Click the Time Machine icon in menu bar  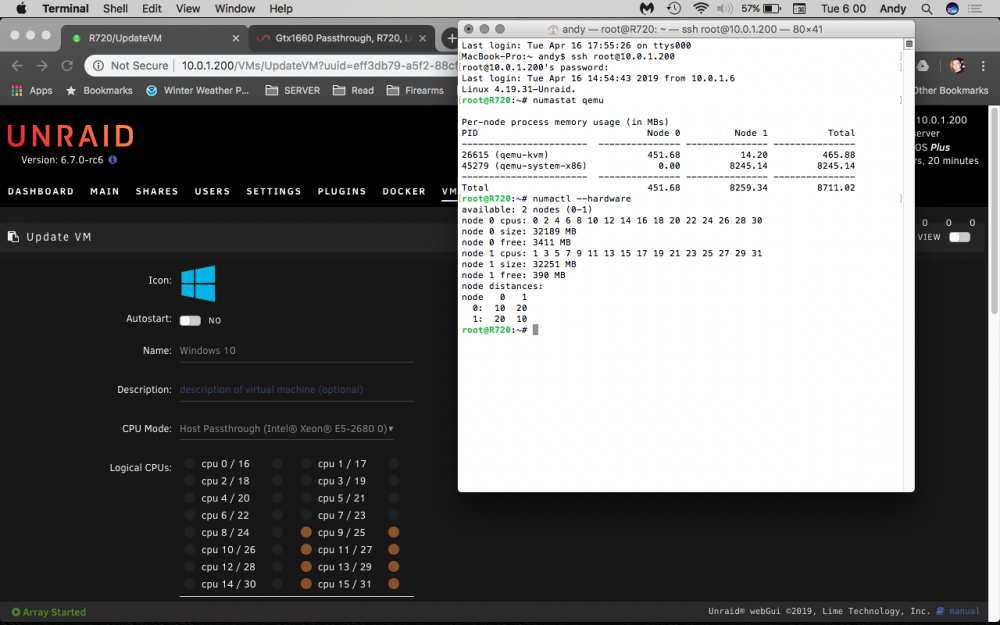pyautogui.click(x=673, y=9)
